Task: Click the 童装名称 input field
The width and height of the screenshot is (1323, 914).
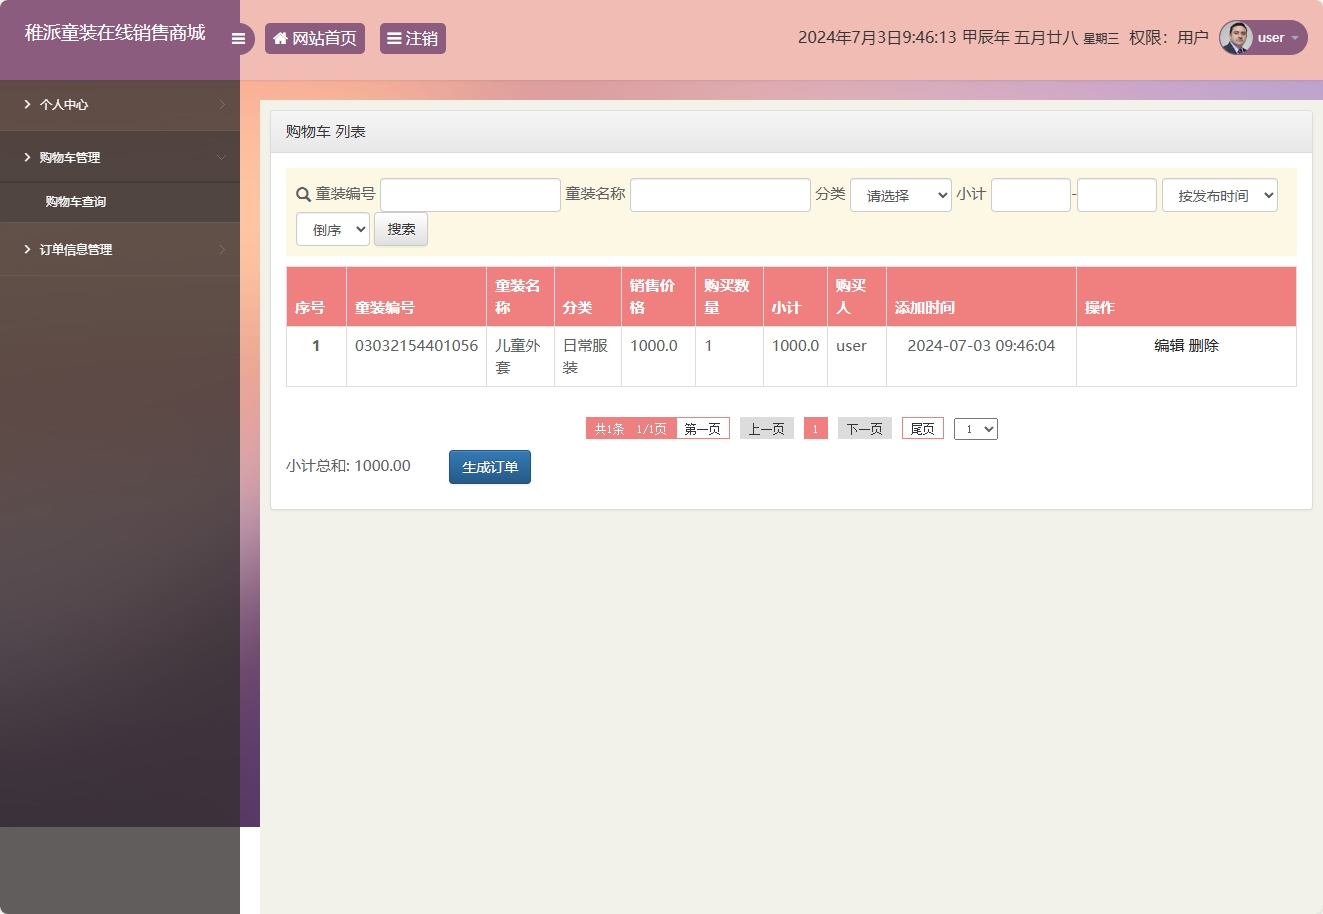Action: coord(720,196)
